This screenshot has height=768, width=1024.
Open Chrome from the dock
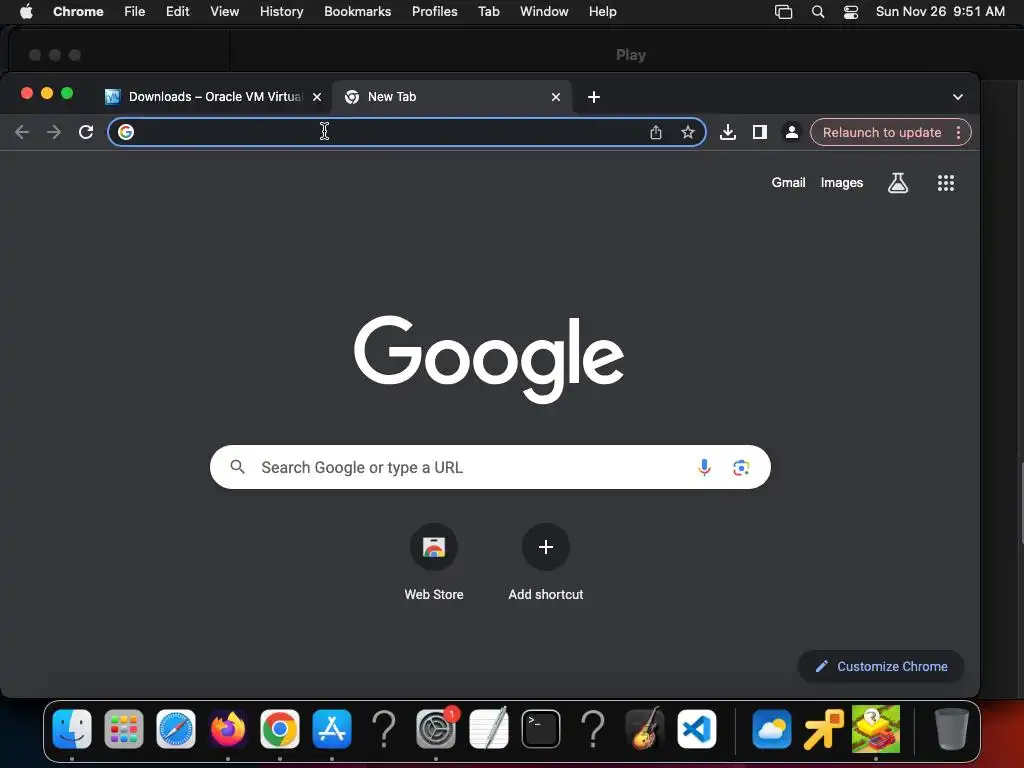point(280,729)
